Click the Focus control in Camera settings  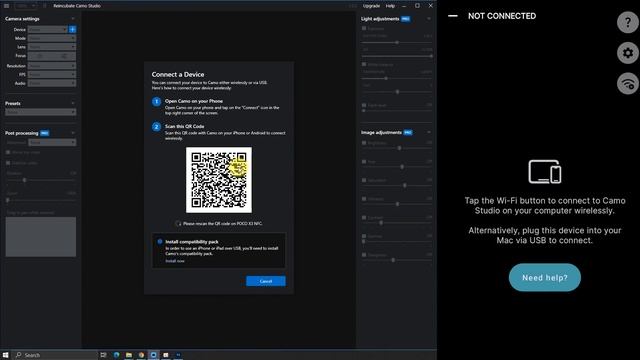tap(52, 56)
